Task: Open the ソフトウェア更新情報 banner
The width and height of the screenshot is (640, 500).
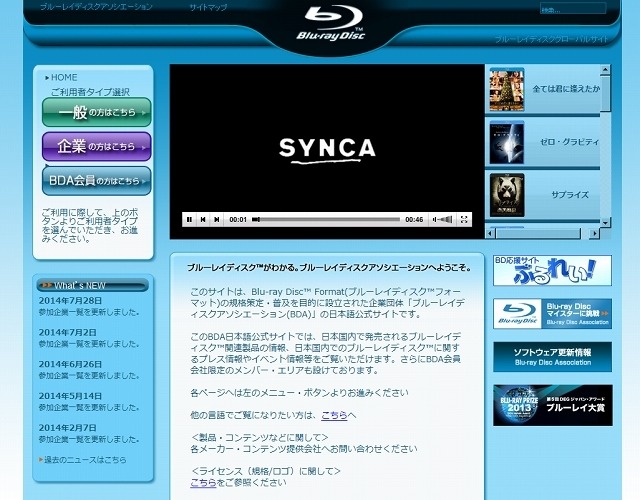Action: (x=552, y=357)
